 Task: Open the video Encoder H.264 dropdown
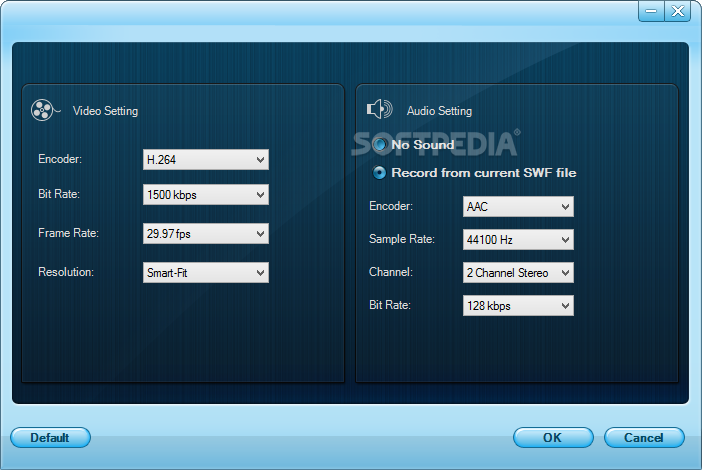coord(206,160)
